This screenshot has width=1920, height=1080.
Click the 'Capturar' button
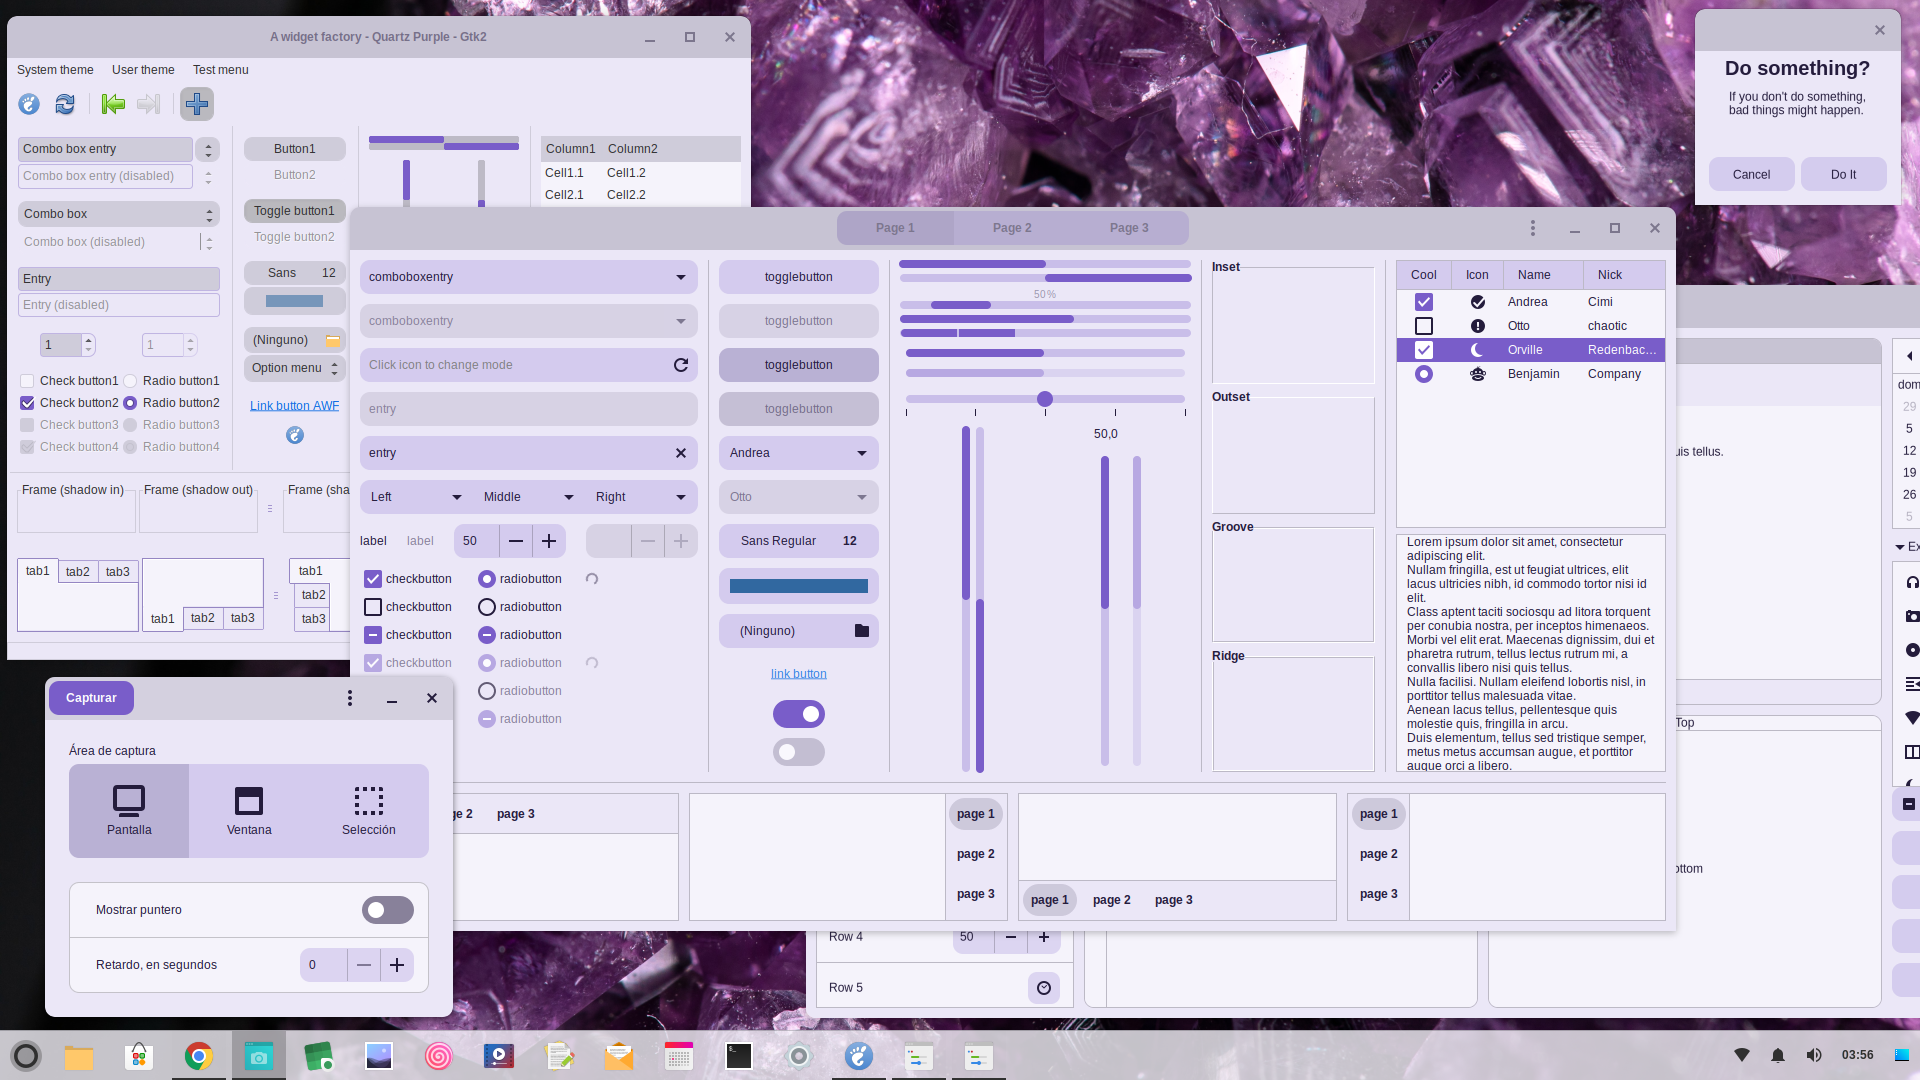(91, 698)
